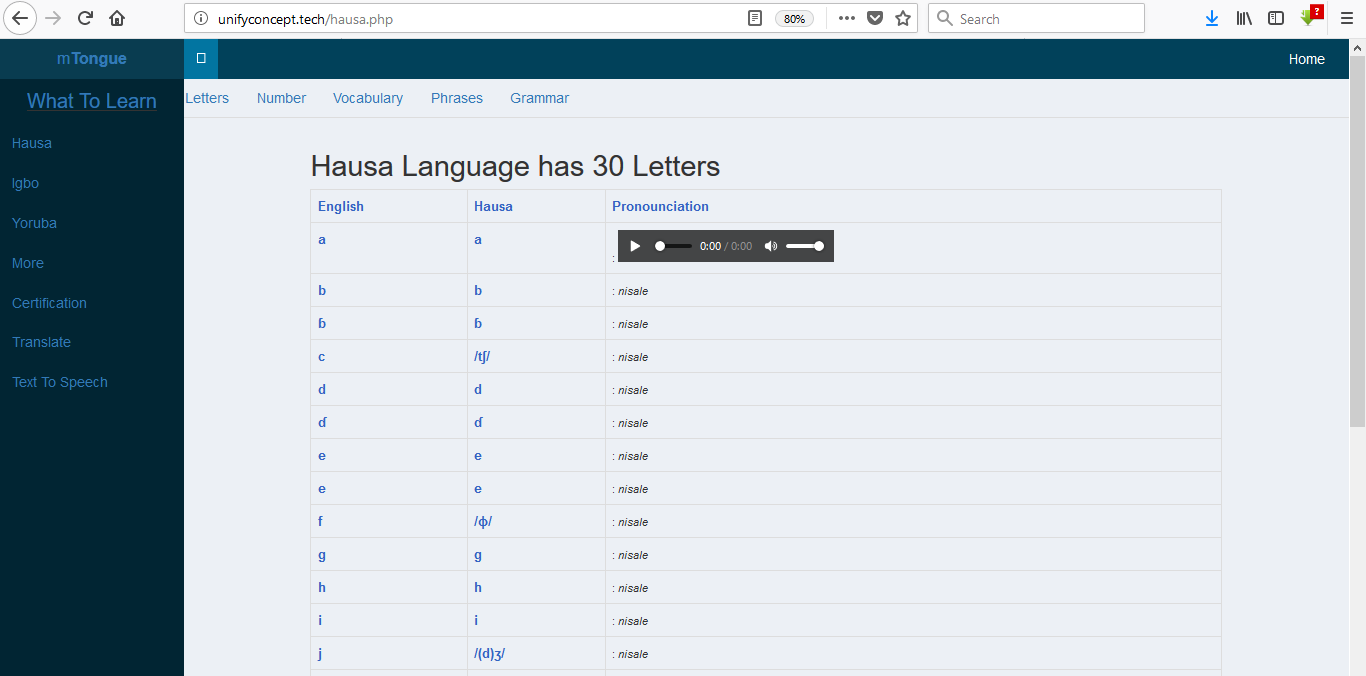
Task: Open the browser home page icon
Action: click(117, 18)
